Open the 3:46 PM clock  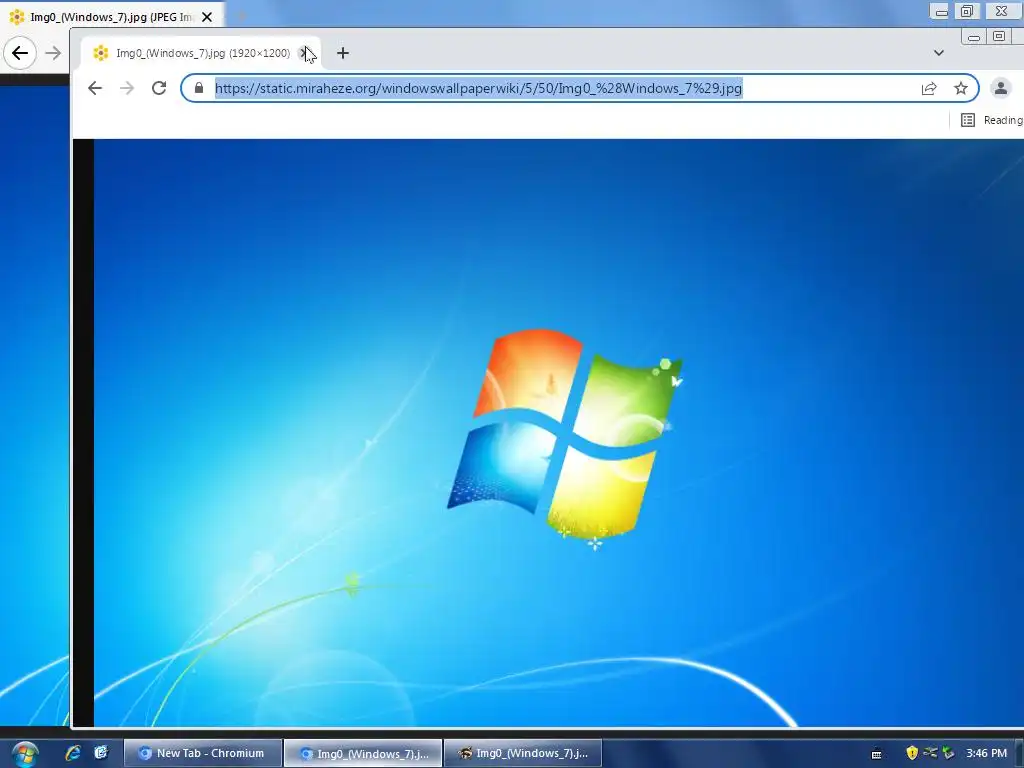[986, 753]
